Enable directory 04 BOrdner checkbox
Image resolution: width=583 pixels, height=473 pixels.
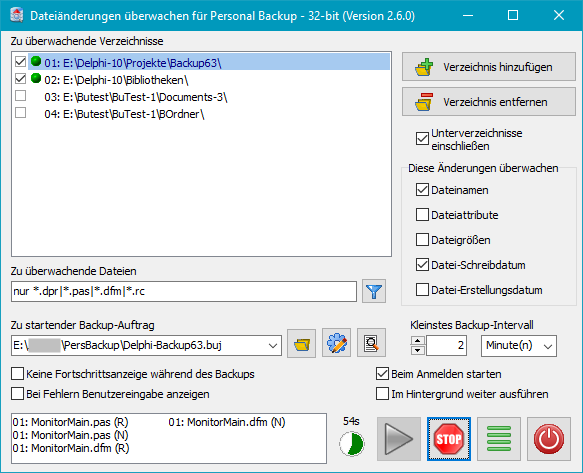tap(20, 113)
